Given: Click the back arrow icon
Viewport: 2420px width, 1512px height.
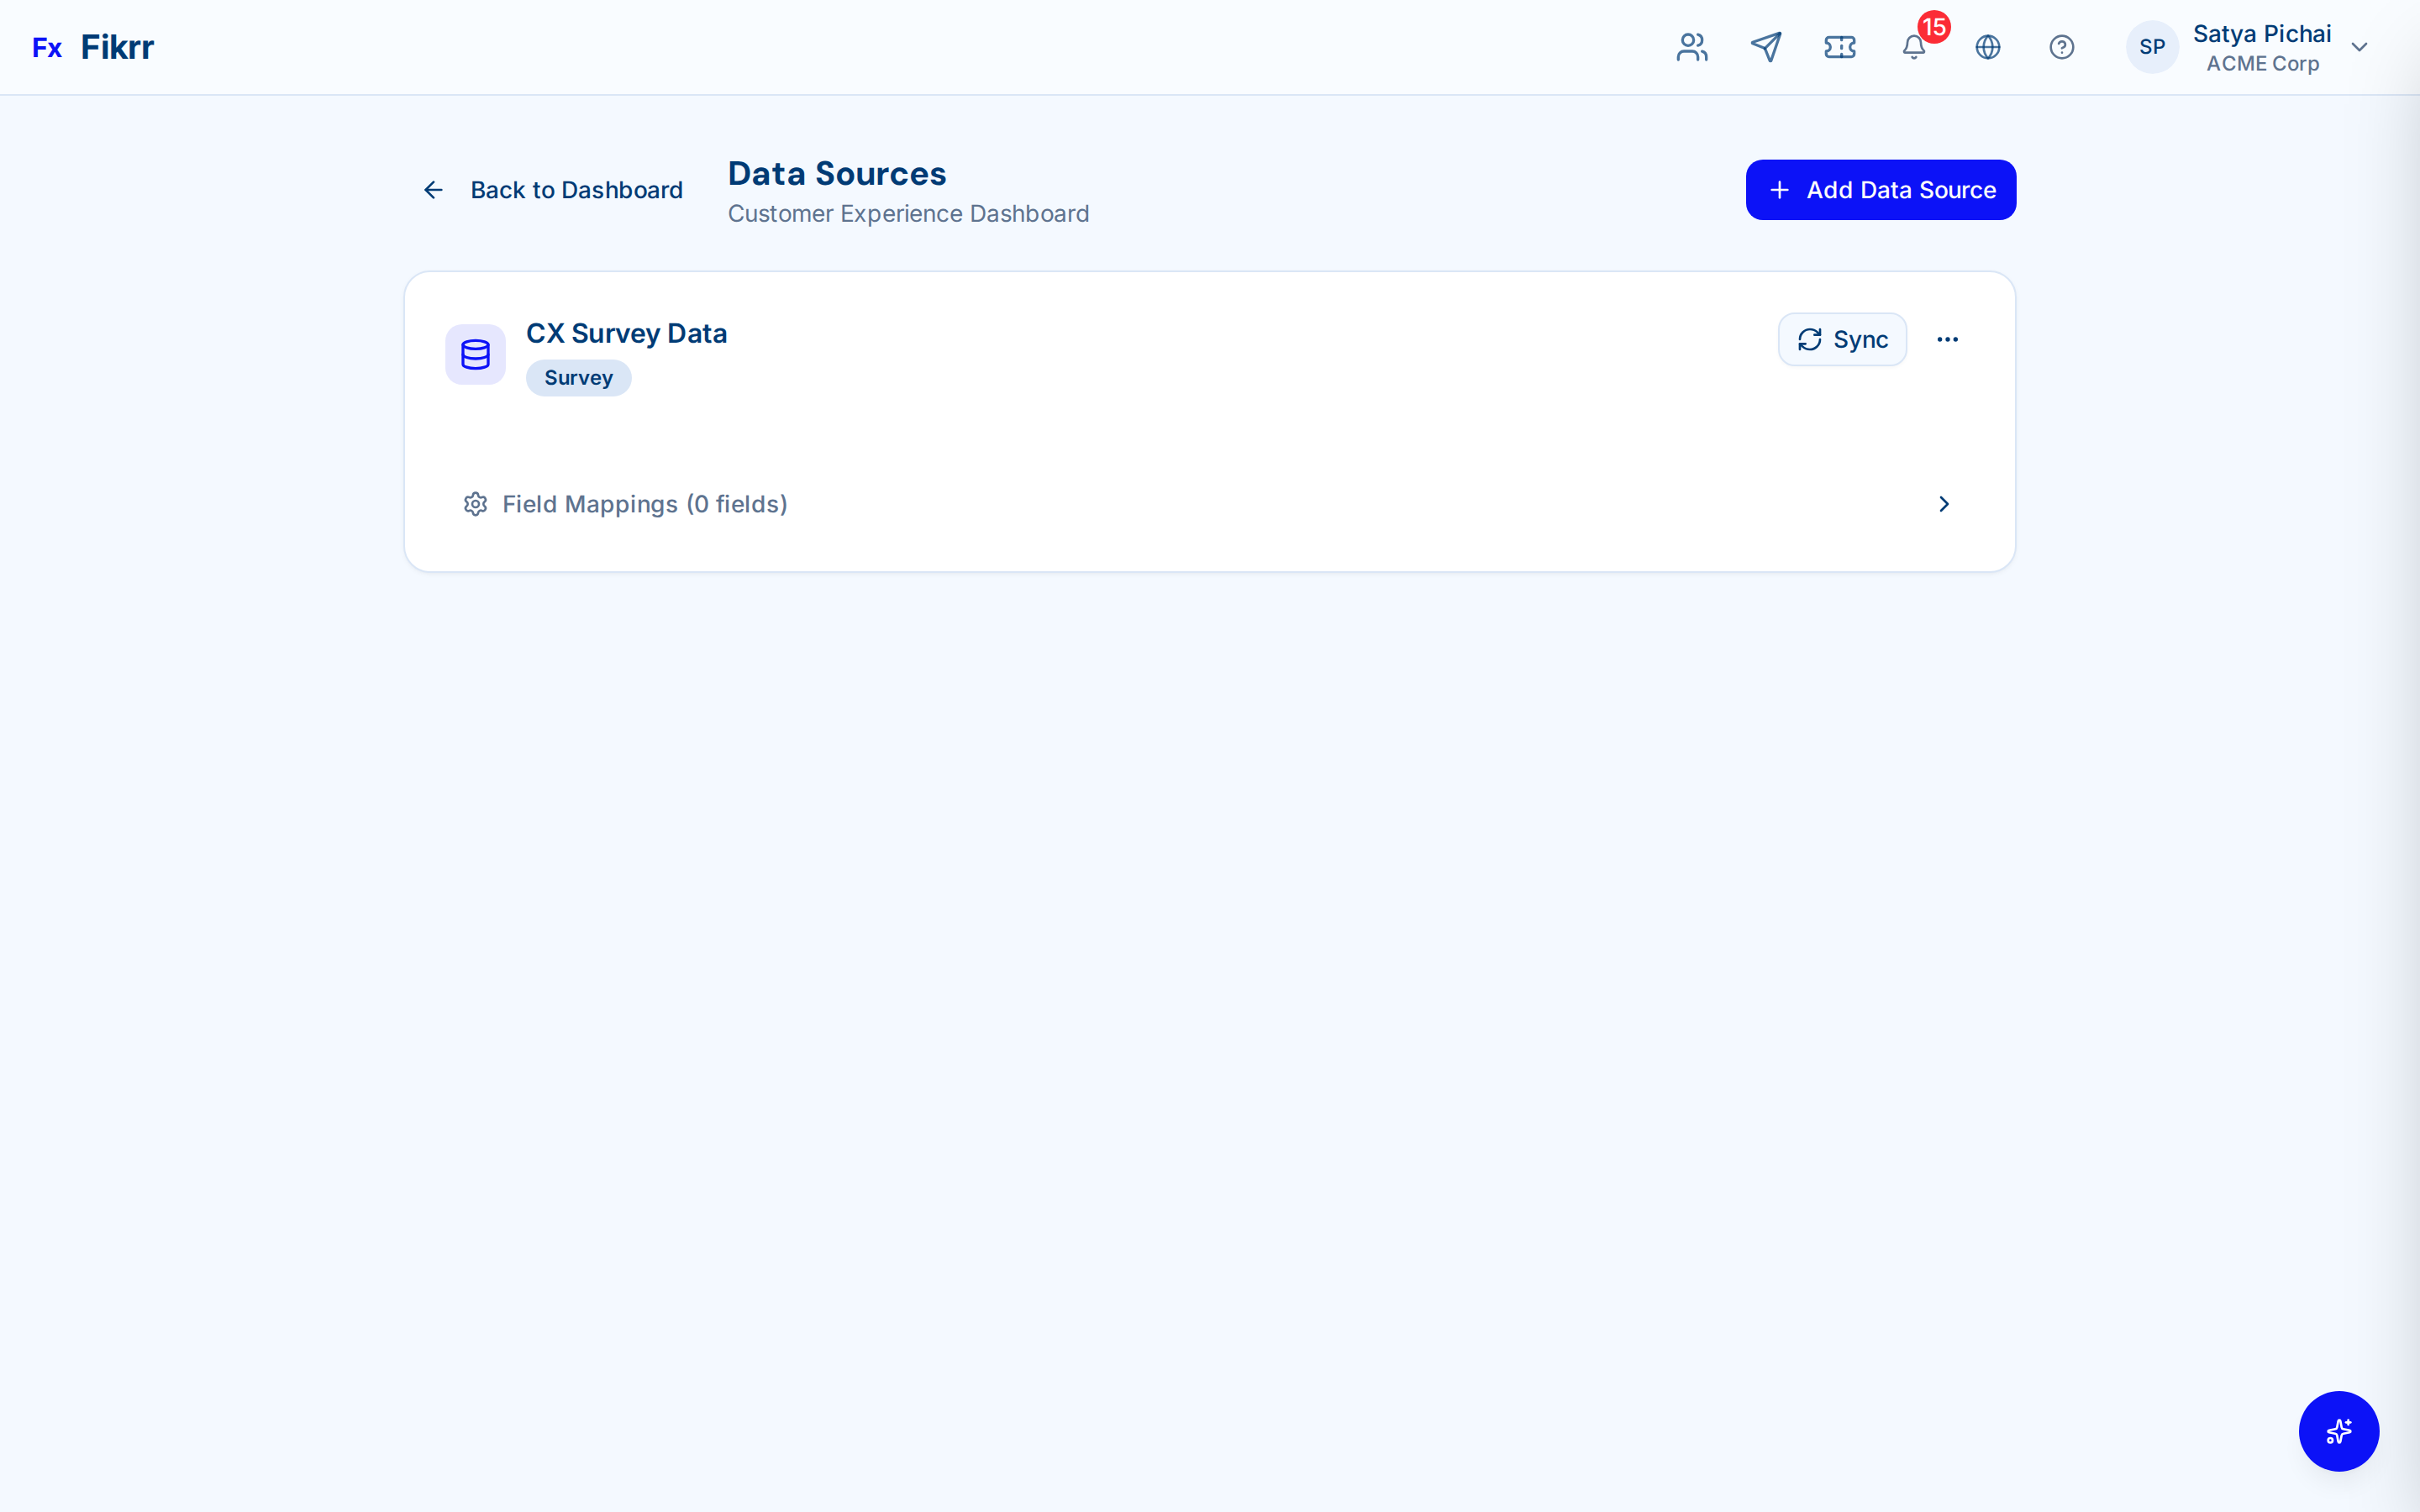Looking at the screenshot, I should coord(433,189).
